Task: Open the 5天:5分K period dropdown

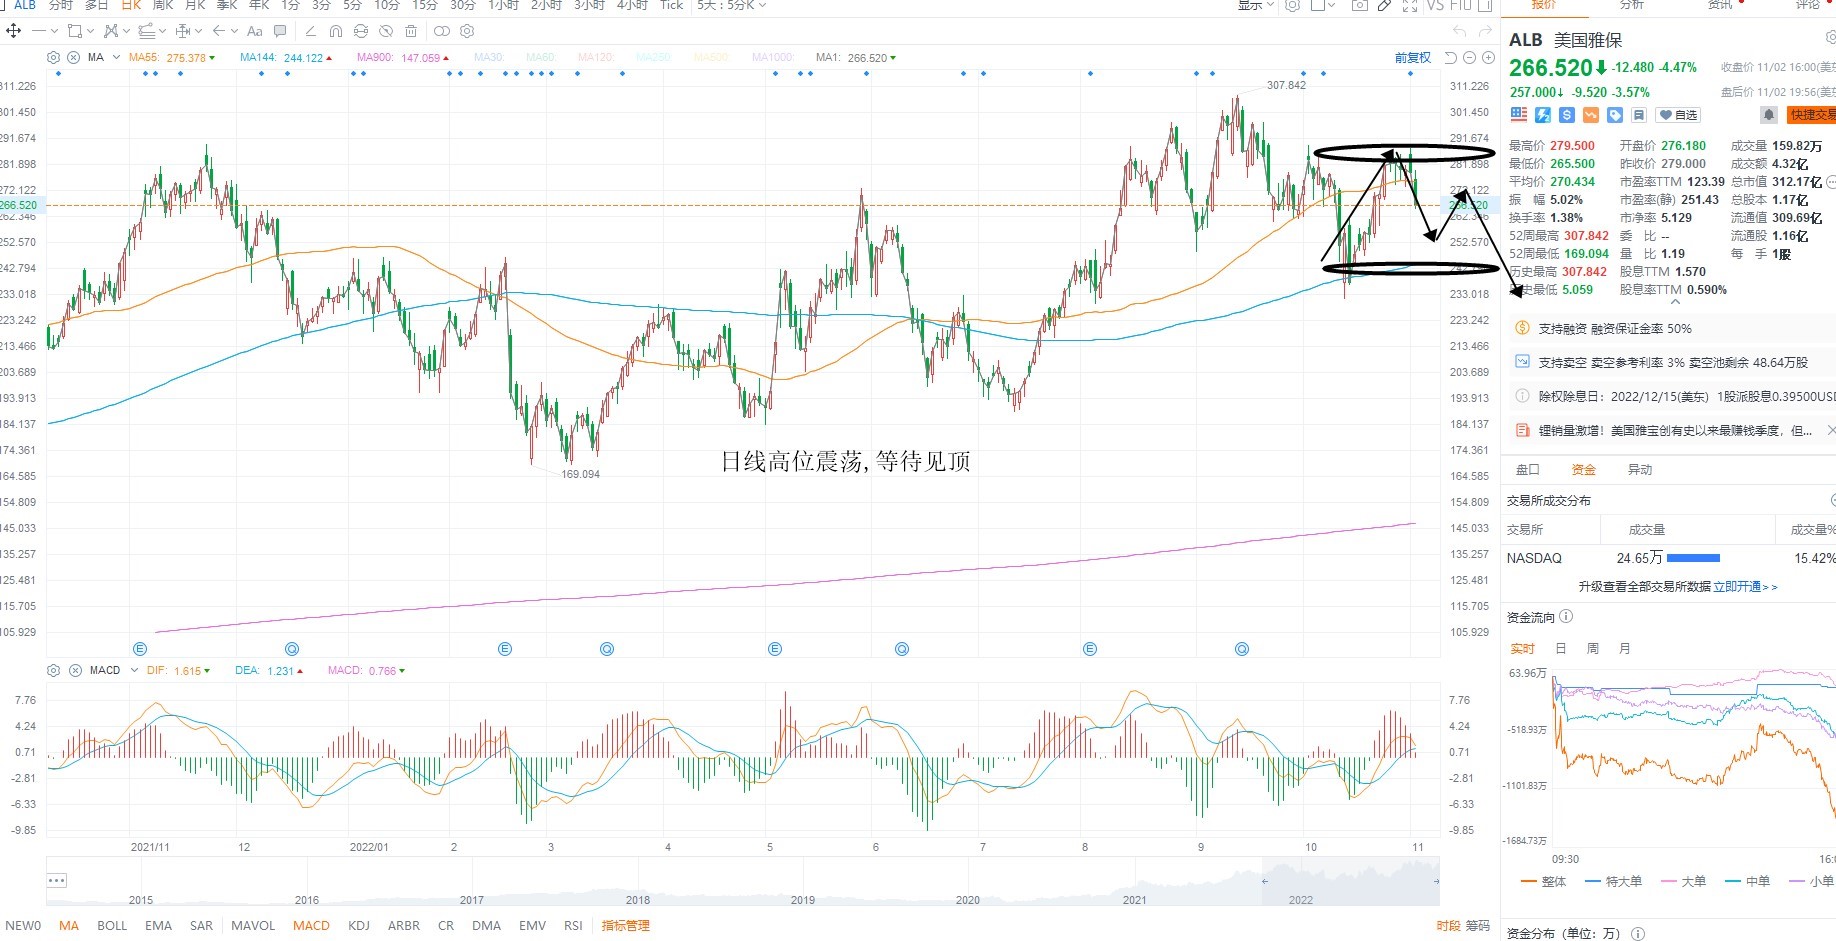Action: 732,5
